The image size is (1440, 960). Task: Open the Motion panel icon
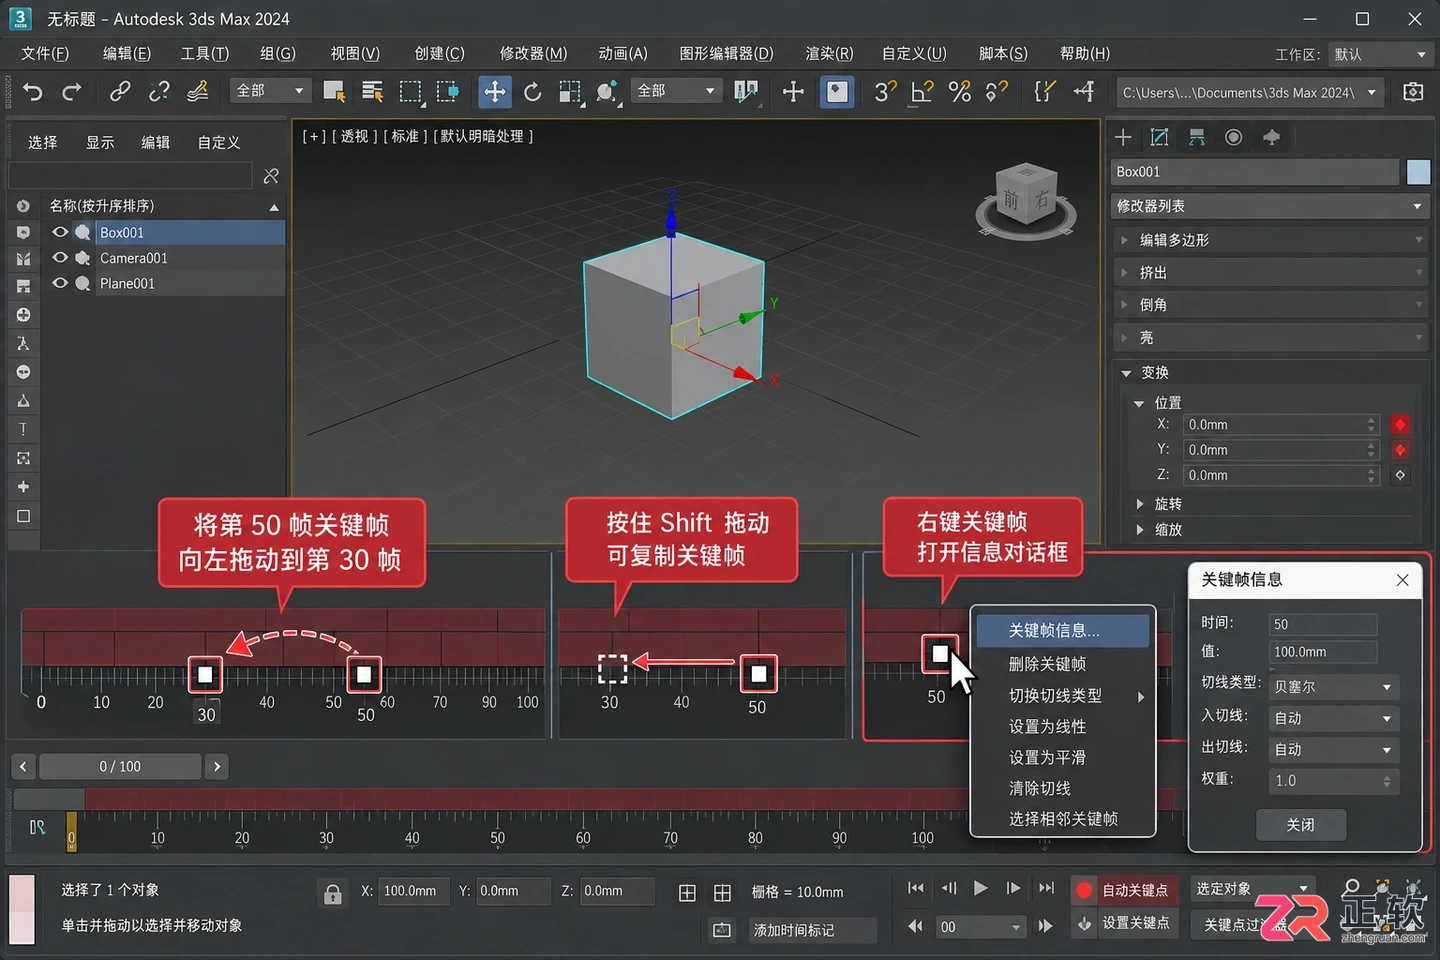coord(1234,137)
